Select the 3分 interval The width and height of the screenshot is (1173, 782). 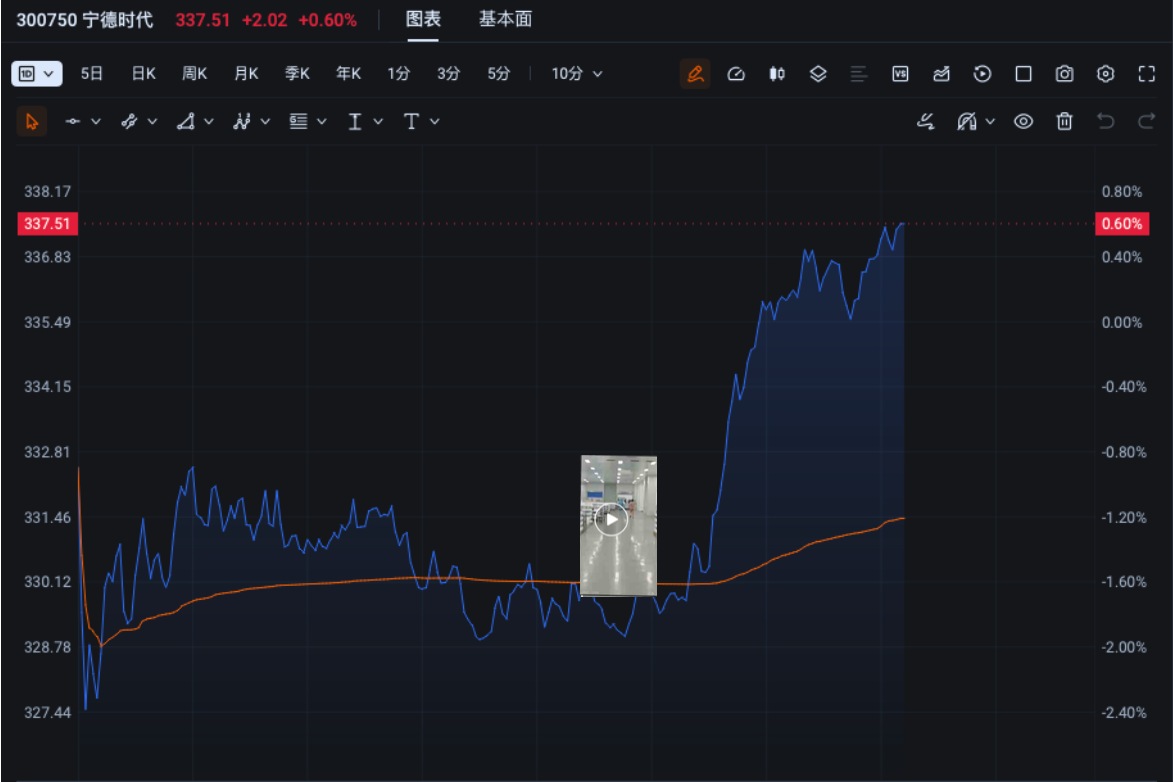tap(448, 73)
